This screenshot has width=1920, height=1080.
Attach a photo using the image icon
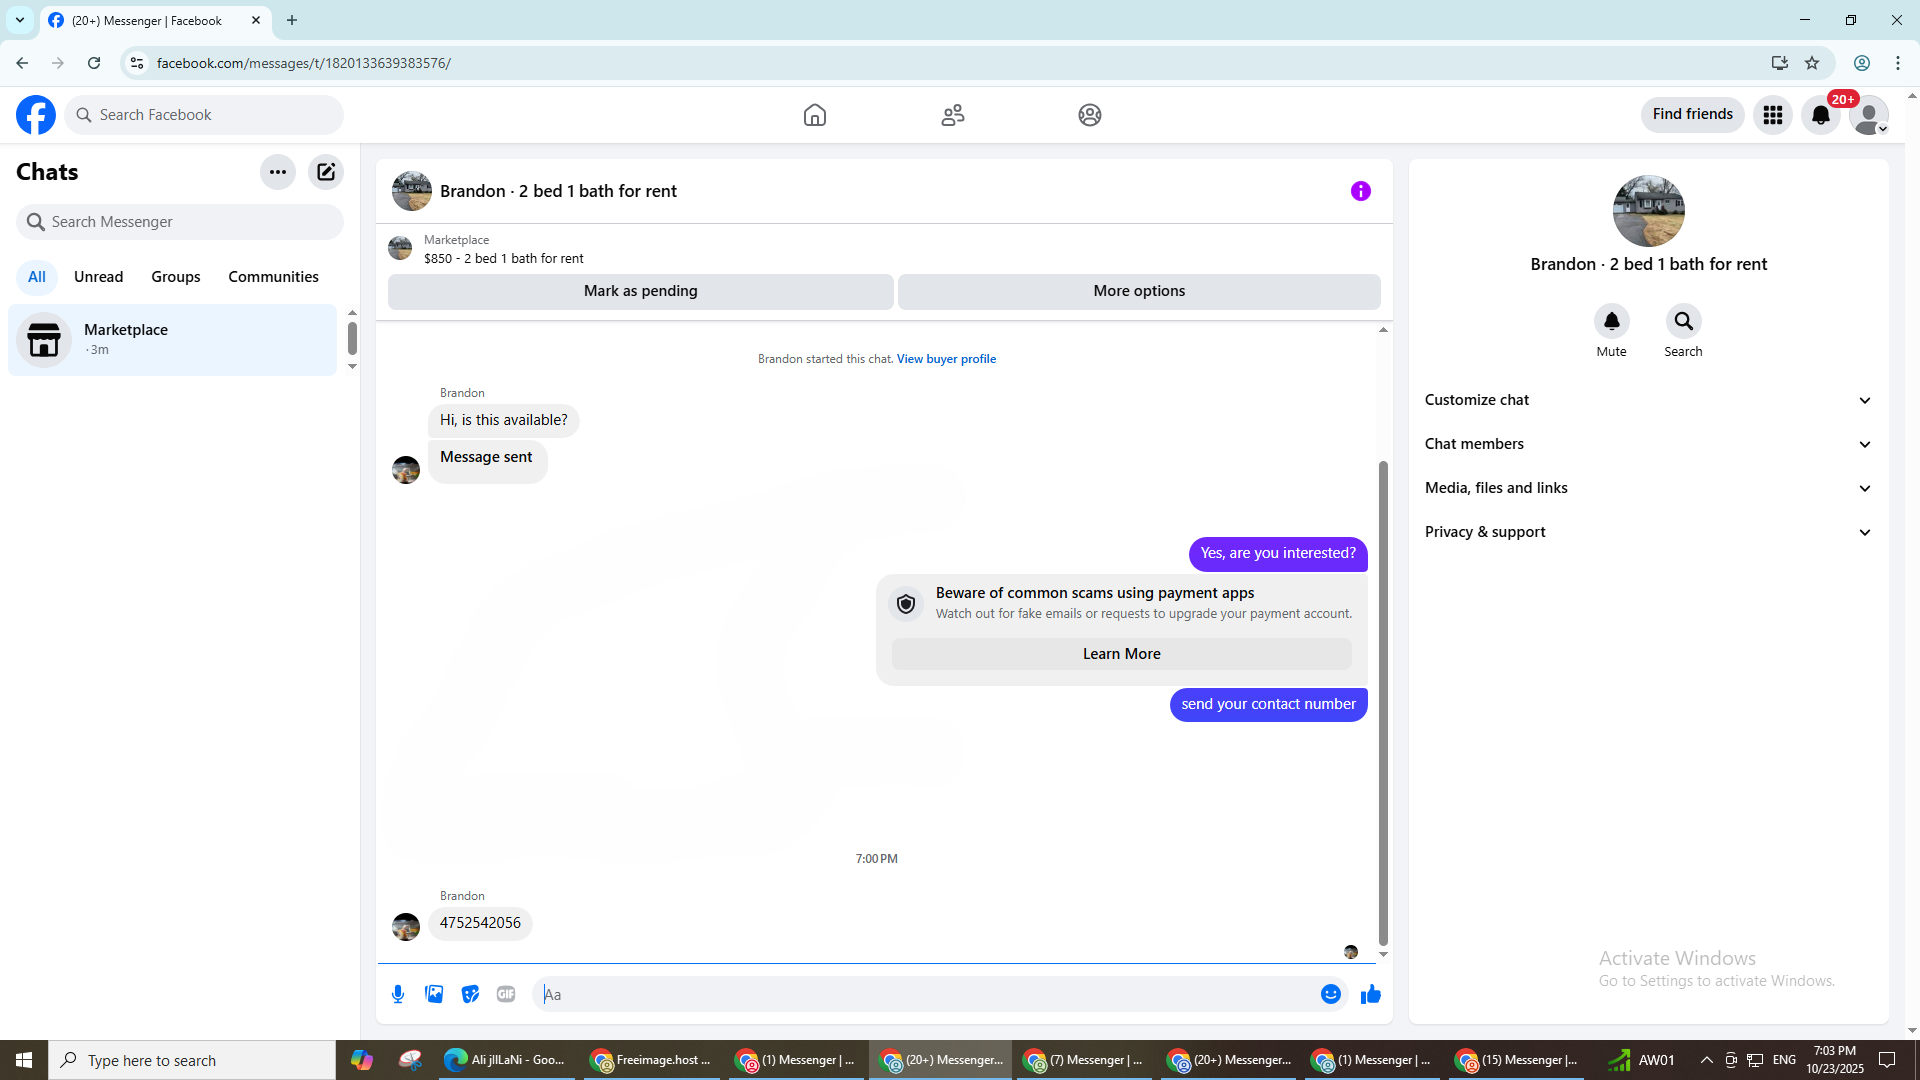coord(434,994)
